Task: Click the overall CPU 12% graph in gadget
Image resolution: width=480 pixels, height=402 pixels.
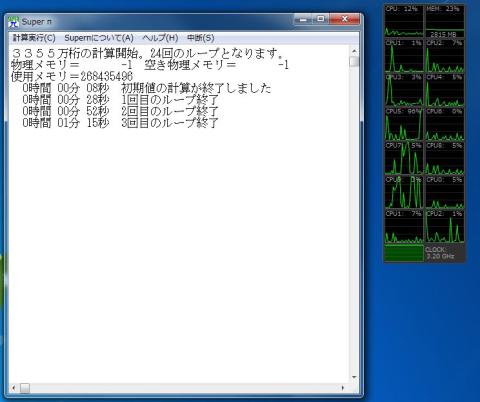Action: [404, 21]
